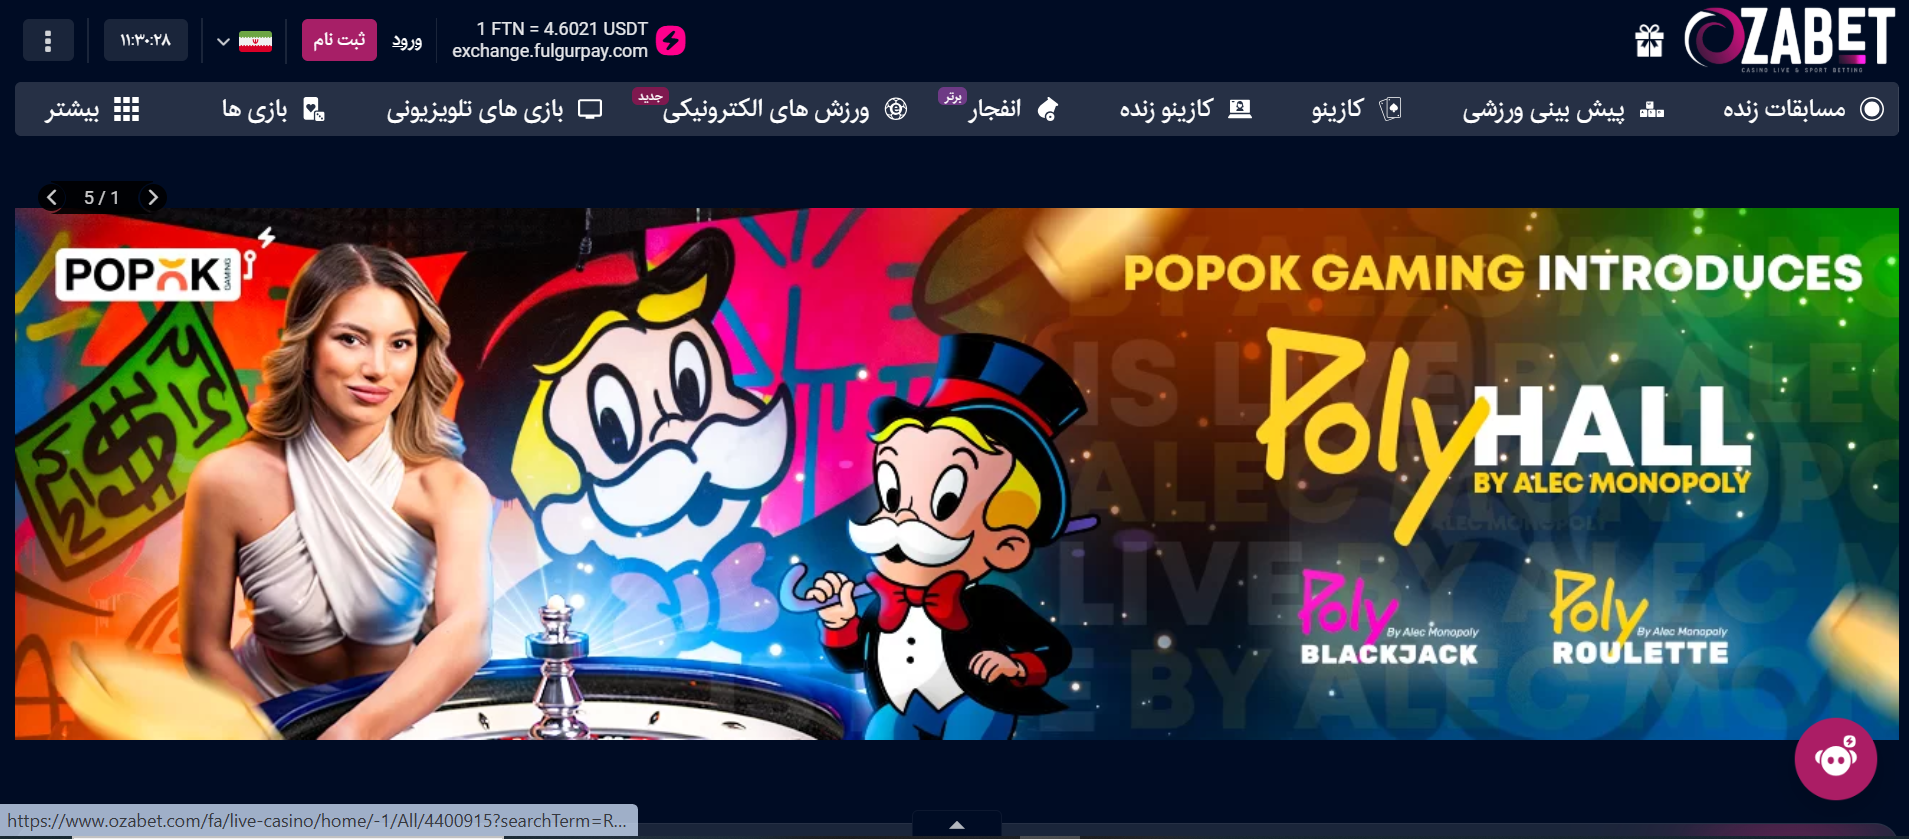The image size is (1909, 839).
Task: Expand the language dropdown arrow
Action: [223, 42]
